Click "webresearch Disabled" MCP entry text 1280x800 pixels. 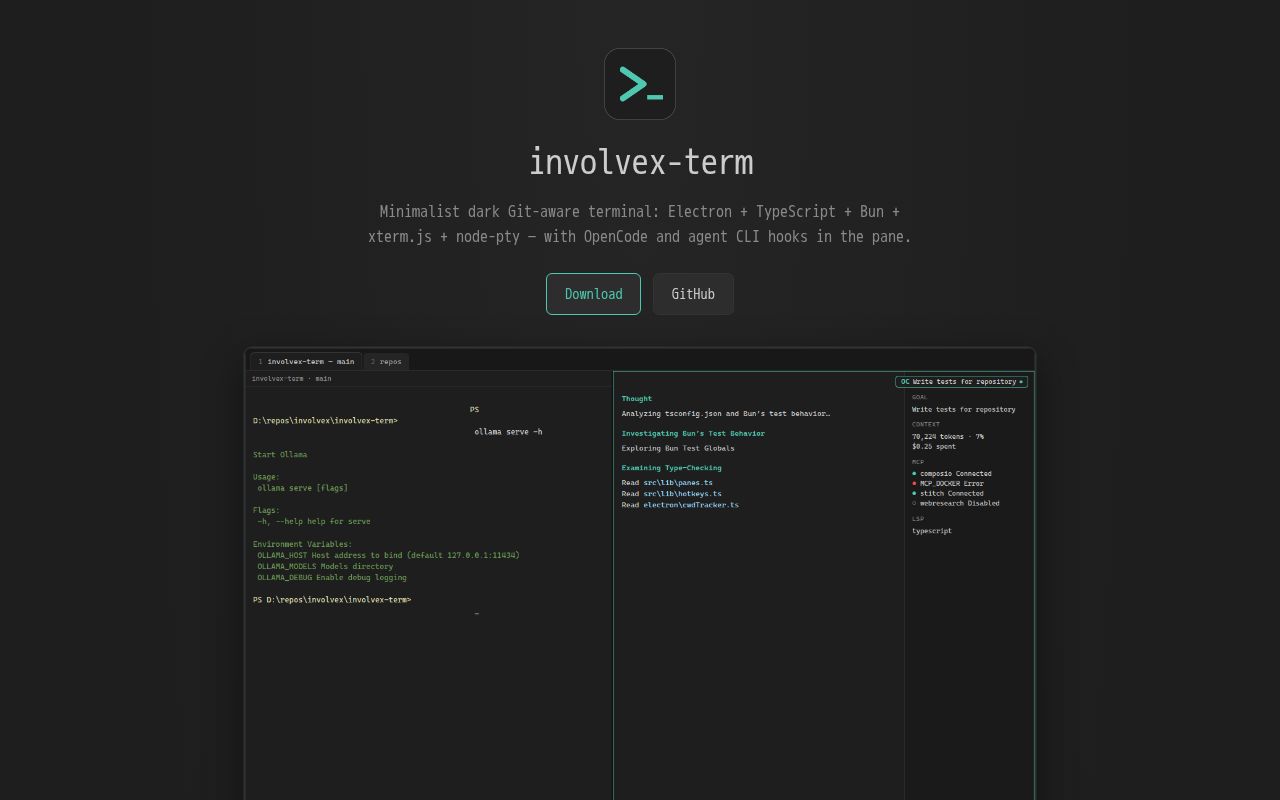pos(960,504)
